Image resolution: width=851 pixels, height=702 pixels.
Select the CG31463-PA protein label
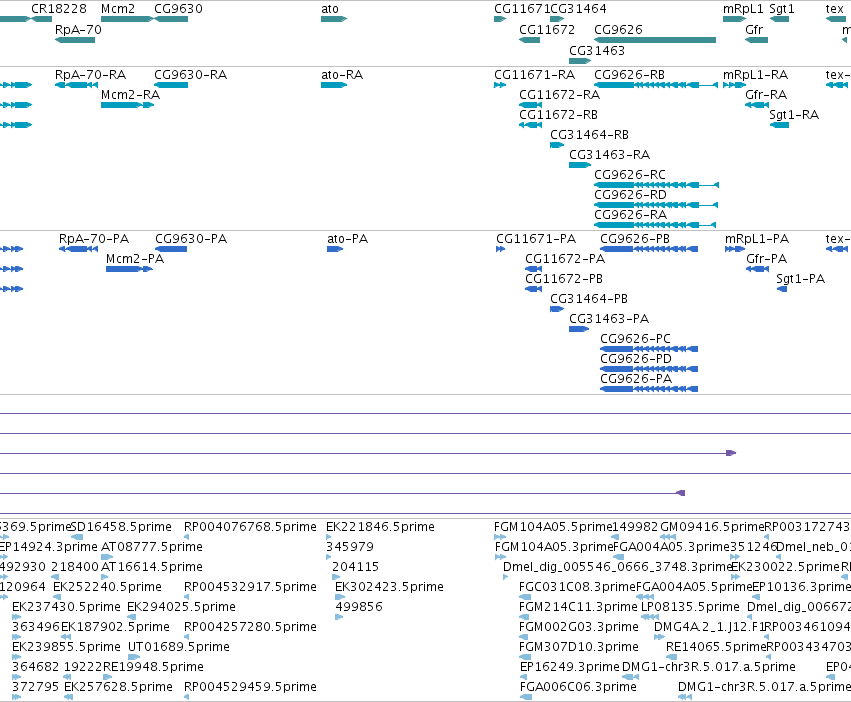(609, 319)
